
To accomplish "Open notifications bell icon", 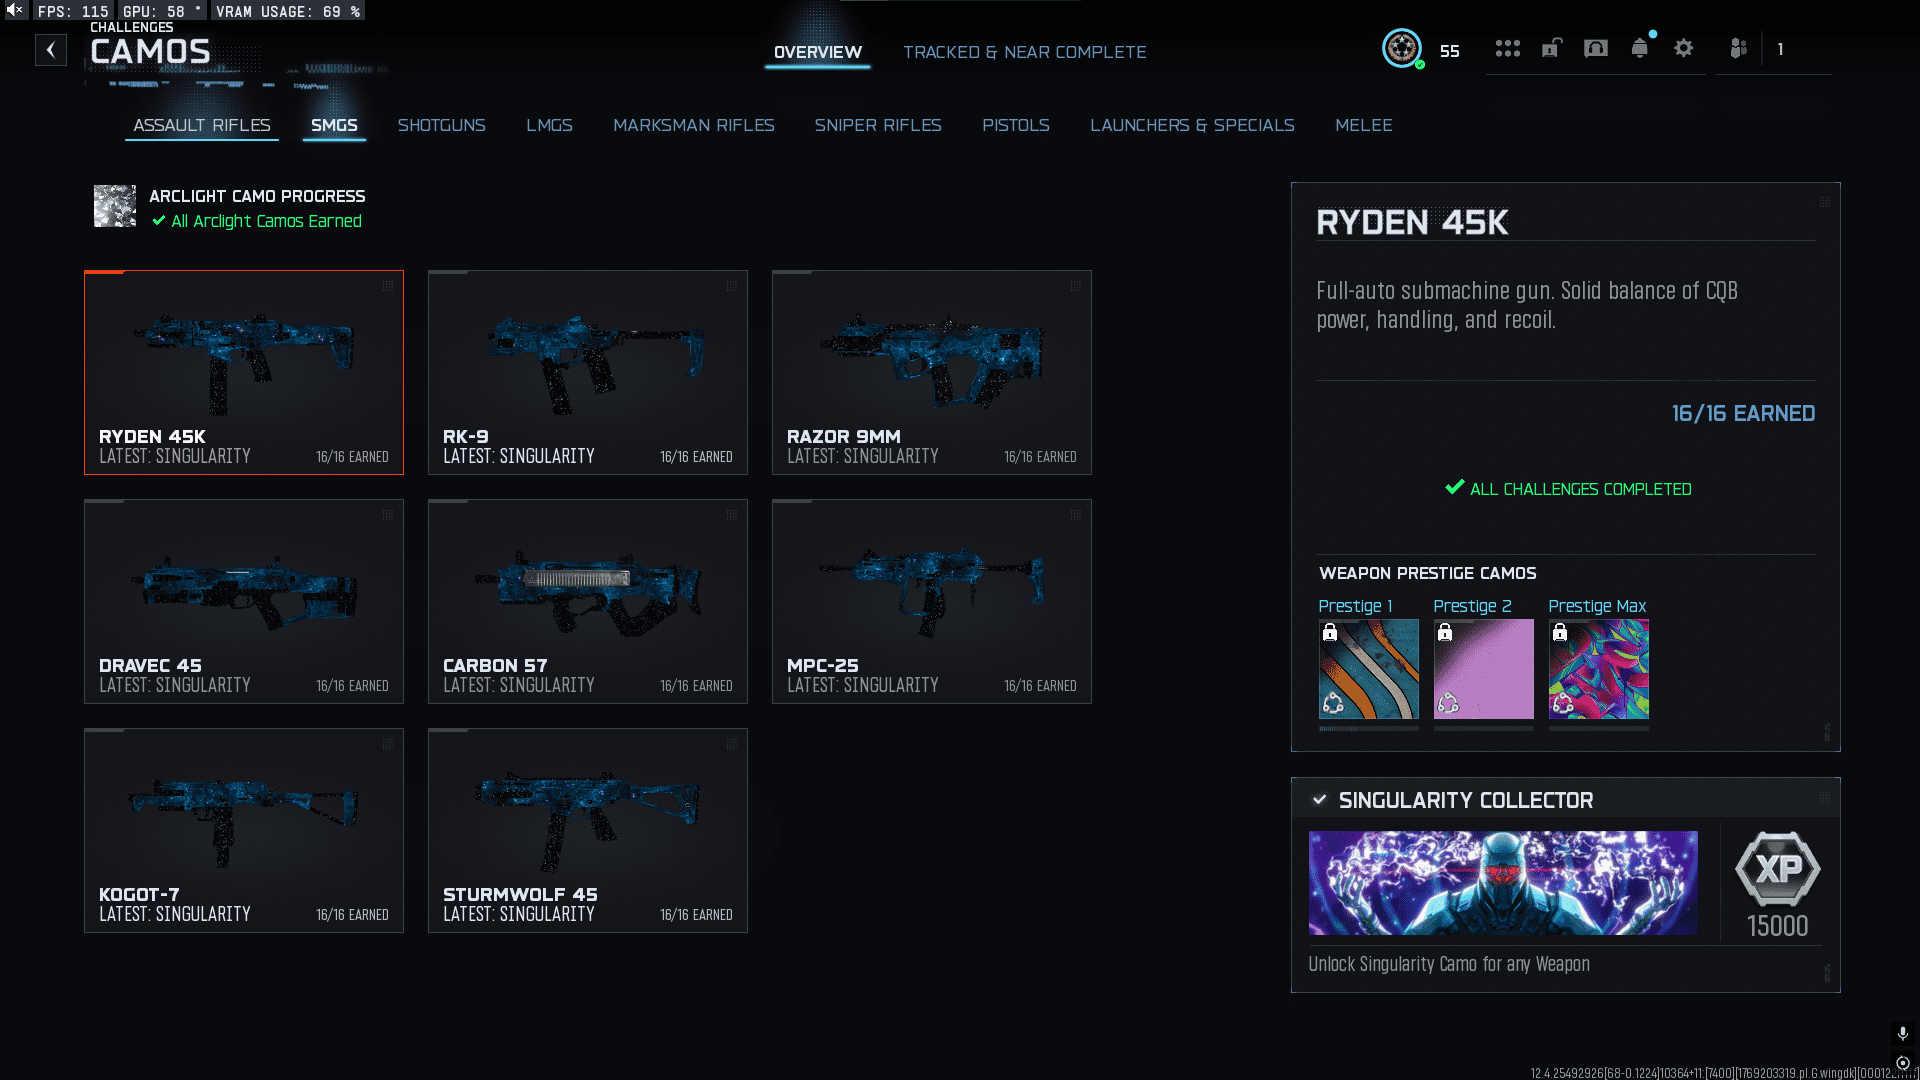I will click(1639, 48).
